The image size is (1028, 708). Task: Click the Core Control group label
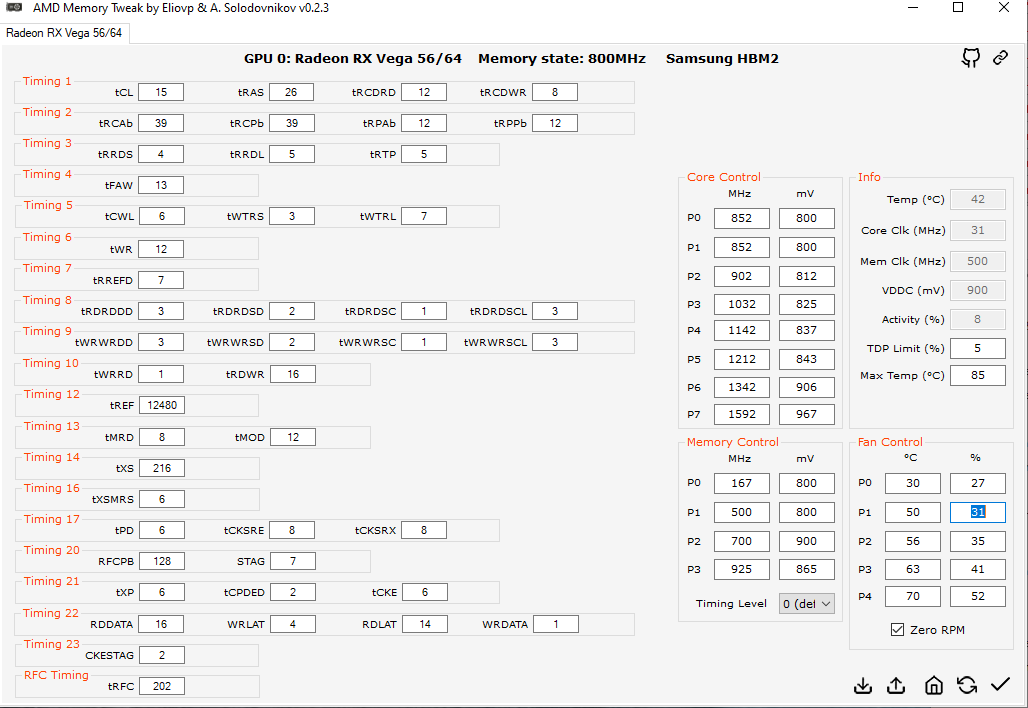click(724, 177)
